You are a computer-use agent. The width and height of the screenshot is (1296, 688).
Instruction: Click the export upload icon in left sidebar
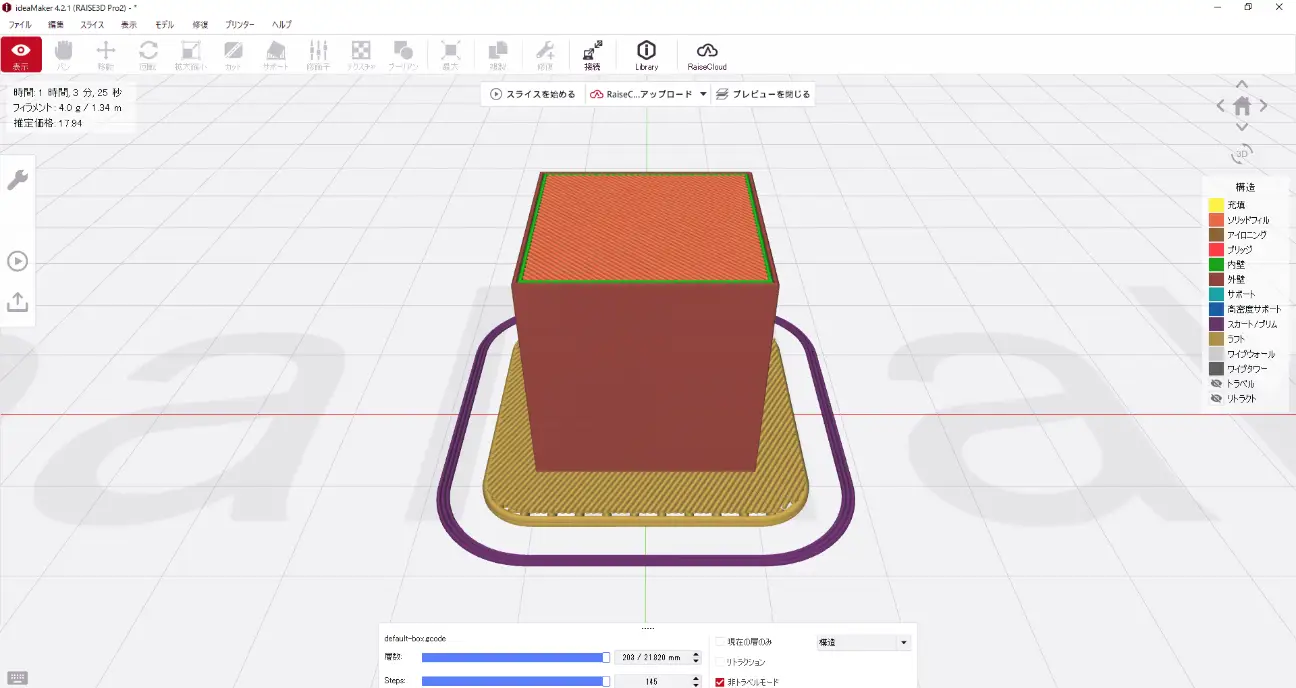tap(17, 302)
